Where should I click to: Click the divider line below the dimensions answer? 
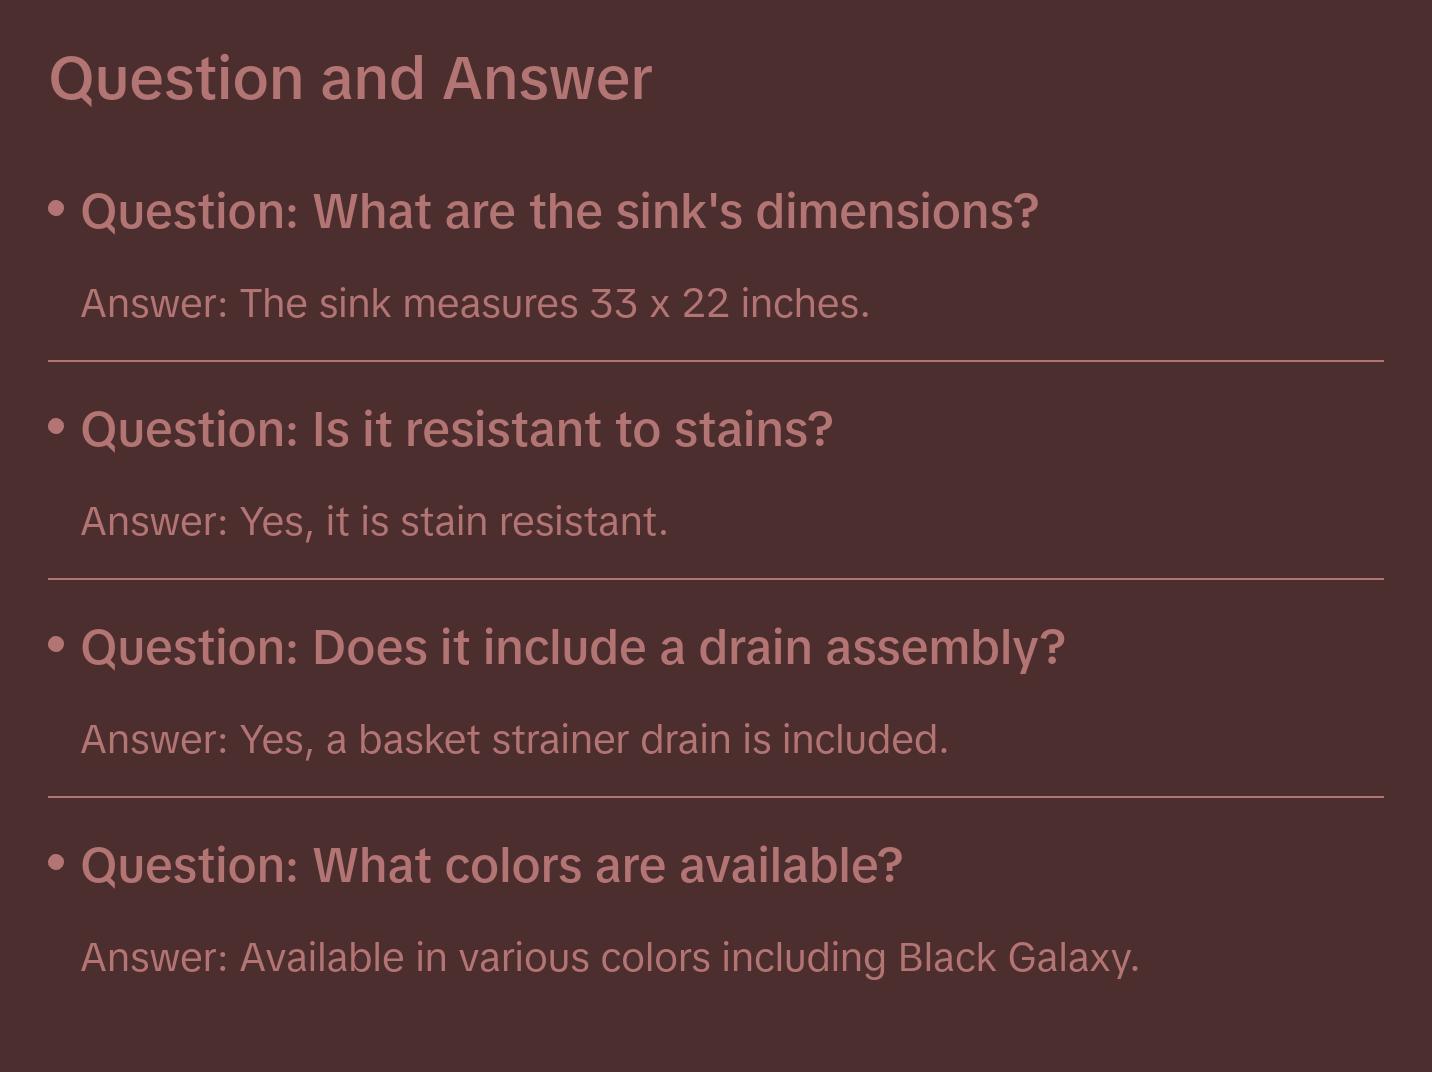coord(716,361)
